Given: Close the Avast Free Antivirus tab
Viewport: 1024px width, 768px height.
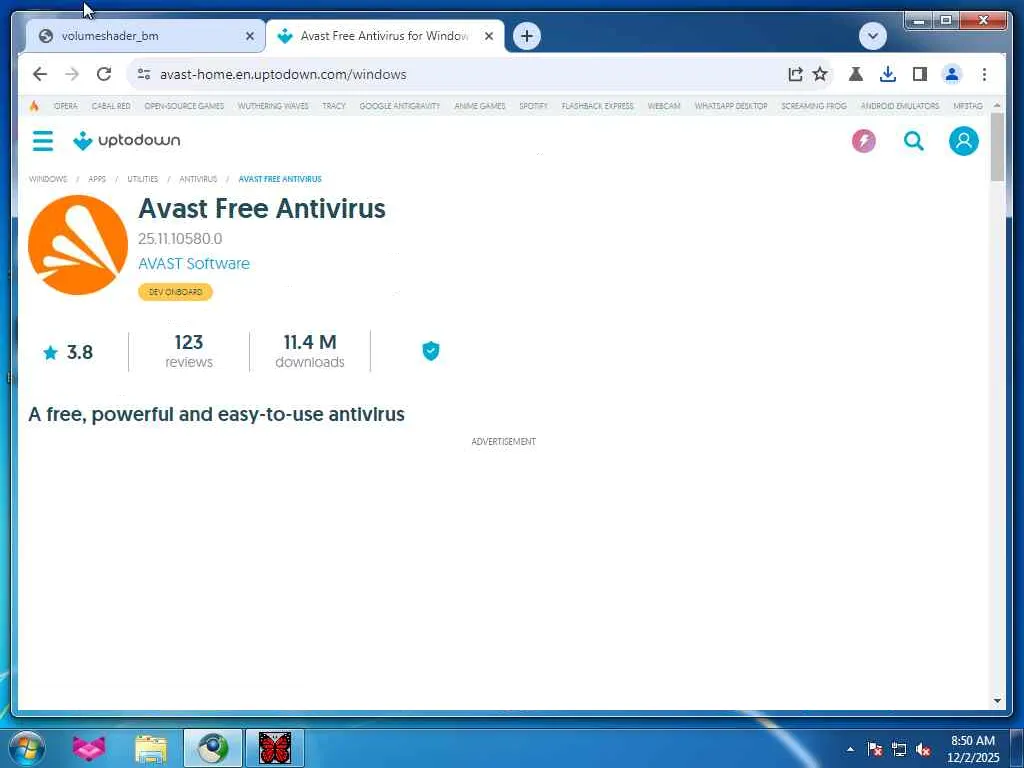Looking at the screenshot, I should 488,36.
